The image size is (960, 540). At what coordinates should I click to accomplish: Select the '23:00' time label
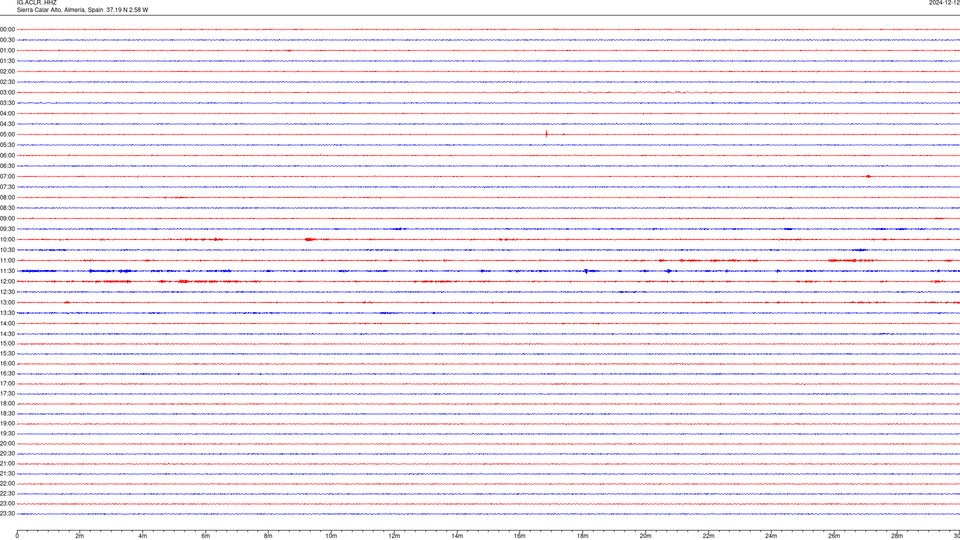pyautogui.click(x=7, y=504)
